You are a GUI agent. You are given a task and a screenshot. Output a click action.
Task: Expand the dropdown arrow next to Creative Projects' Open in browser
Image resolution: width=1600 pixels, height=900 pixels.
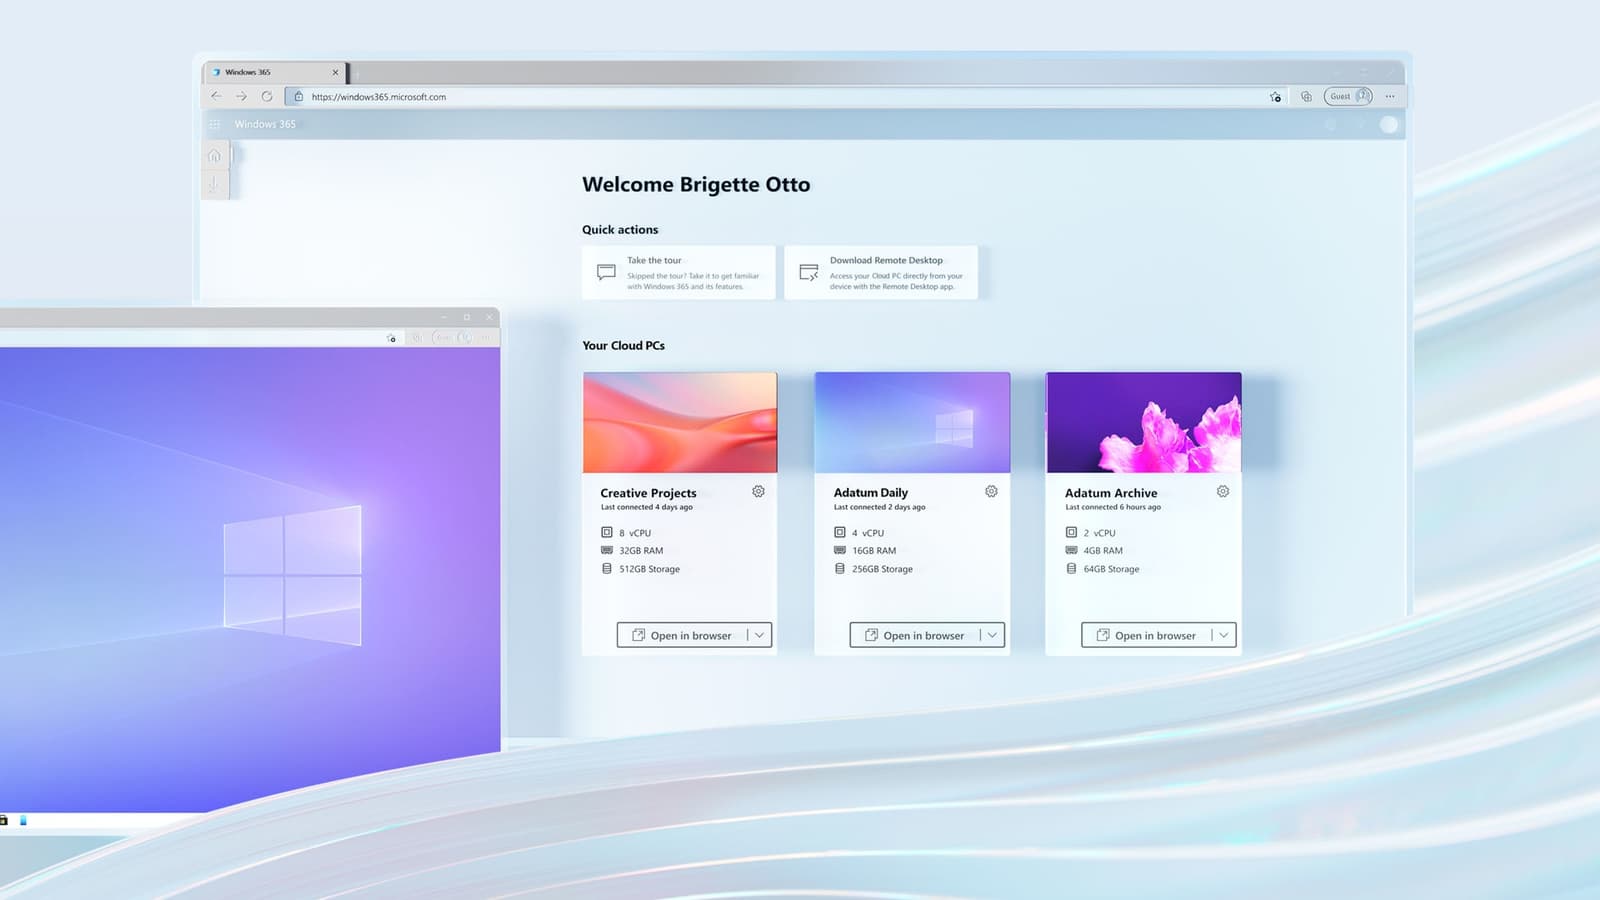[760, 635]
